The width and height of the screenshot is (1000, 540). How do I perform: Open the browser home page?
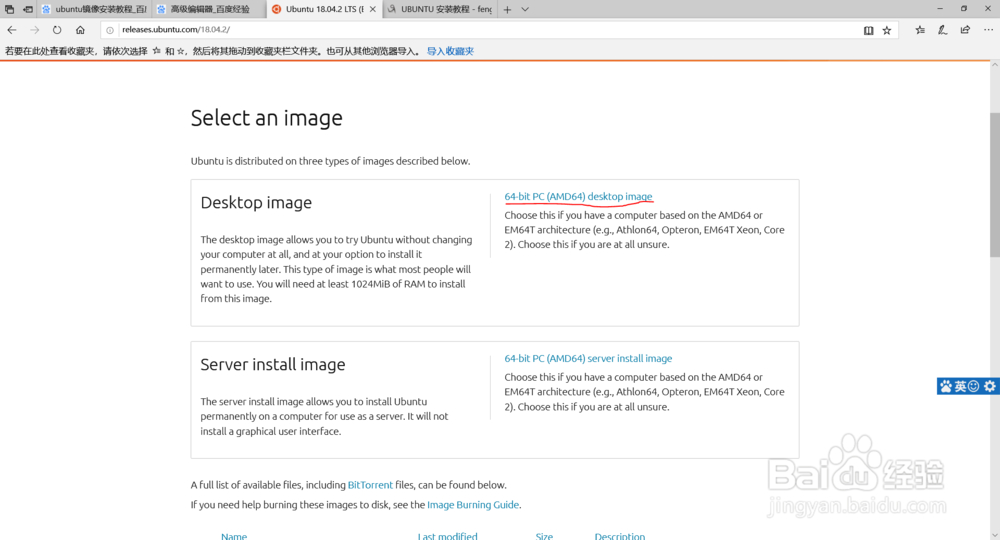pos(80,30)
